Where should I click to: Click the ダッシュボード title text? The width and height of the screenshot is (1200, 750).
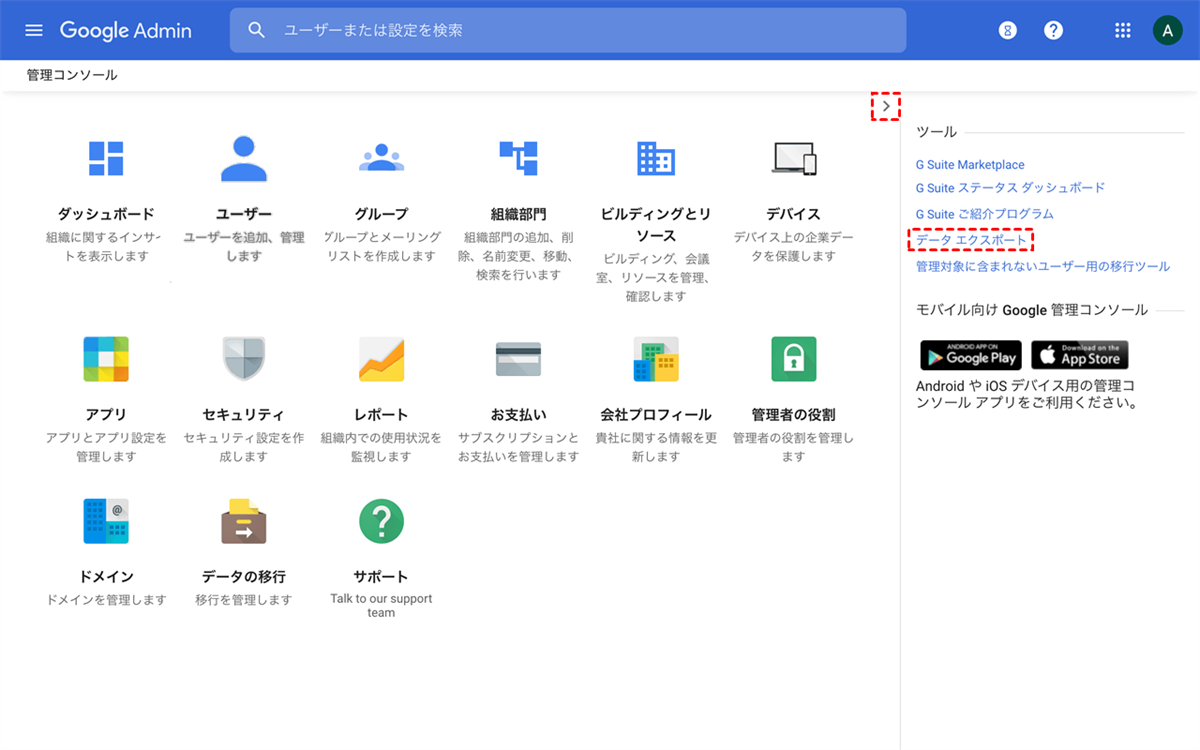(106, 214)
